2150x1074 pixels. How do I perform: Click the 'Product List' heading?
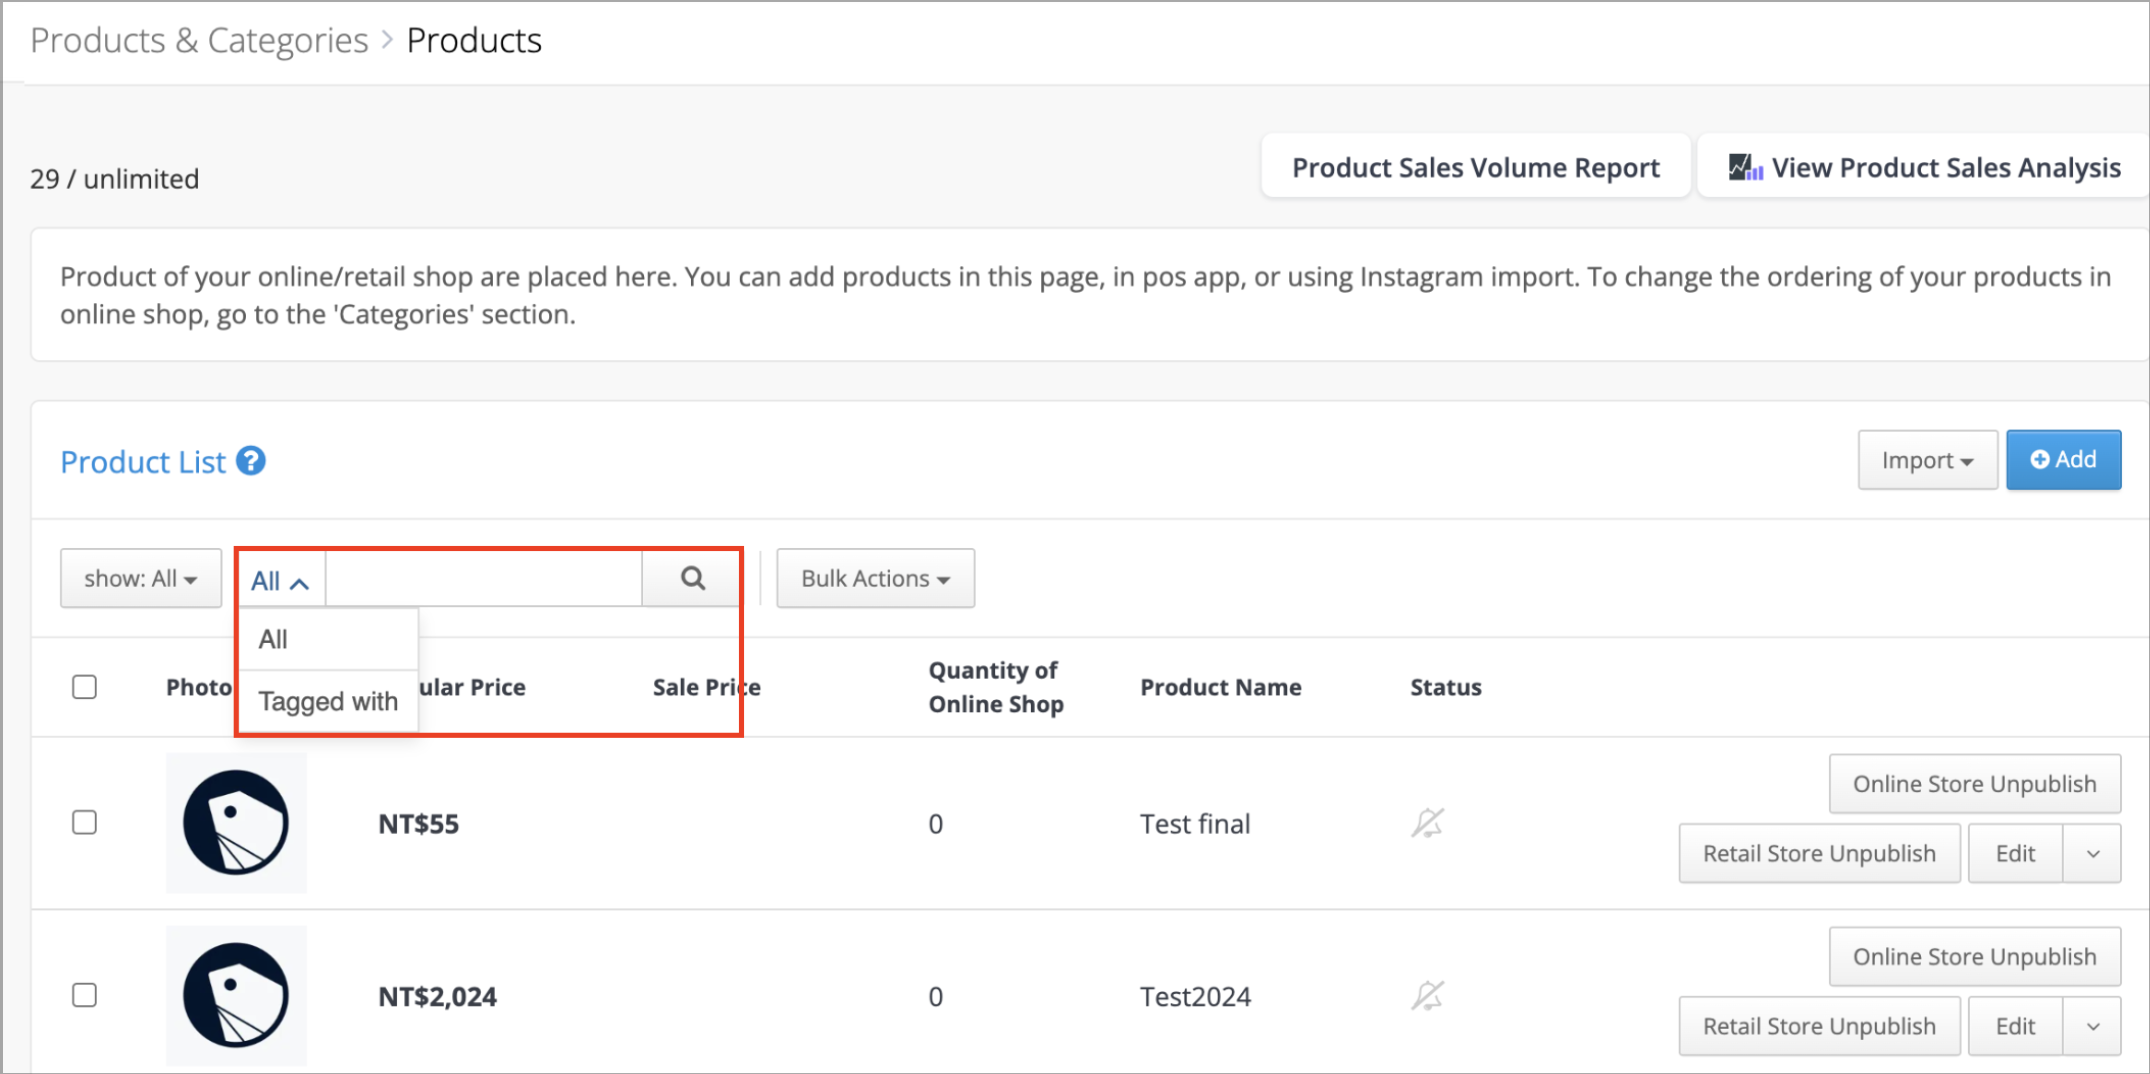click(143, 462)
